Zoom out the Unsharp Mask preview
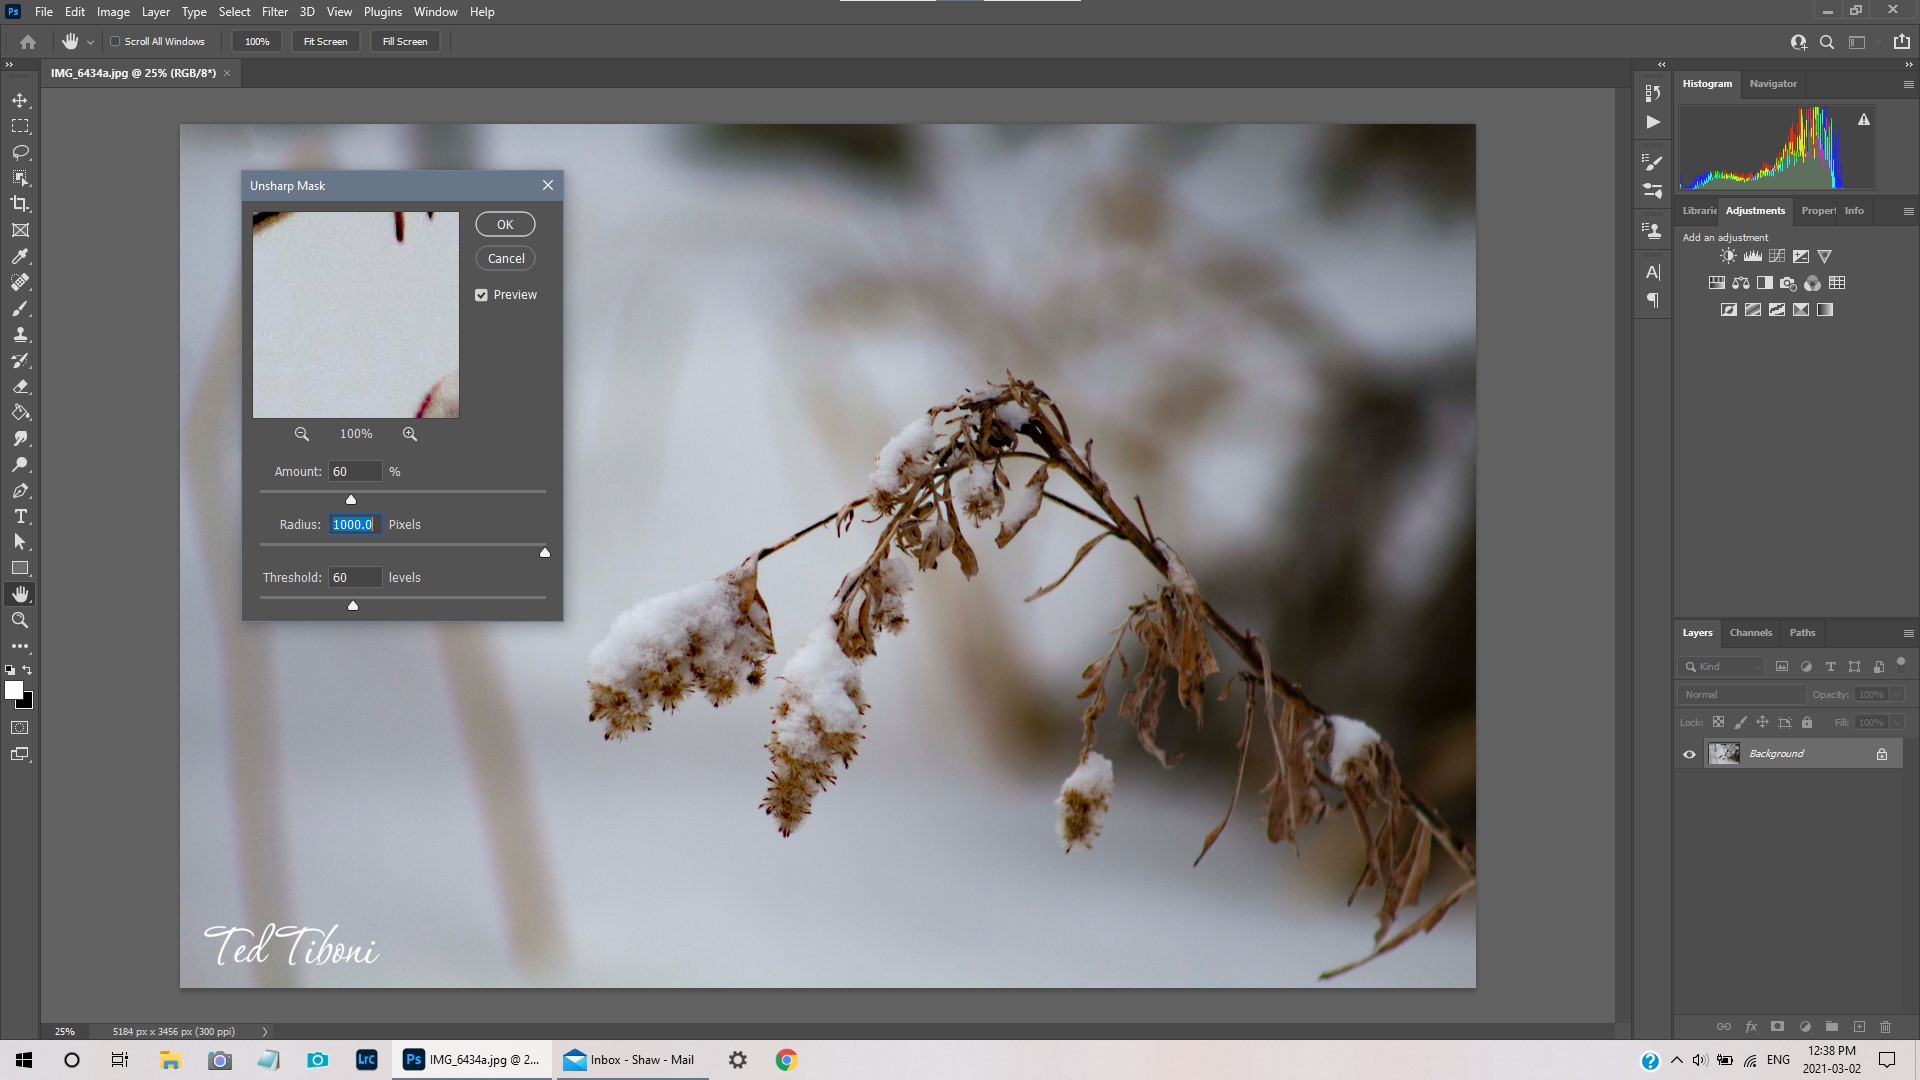Viewport: 1920px width, 1080px height. pos(302,434)
